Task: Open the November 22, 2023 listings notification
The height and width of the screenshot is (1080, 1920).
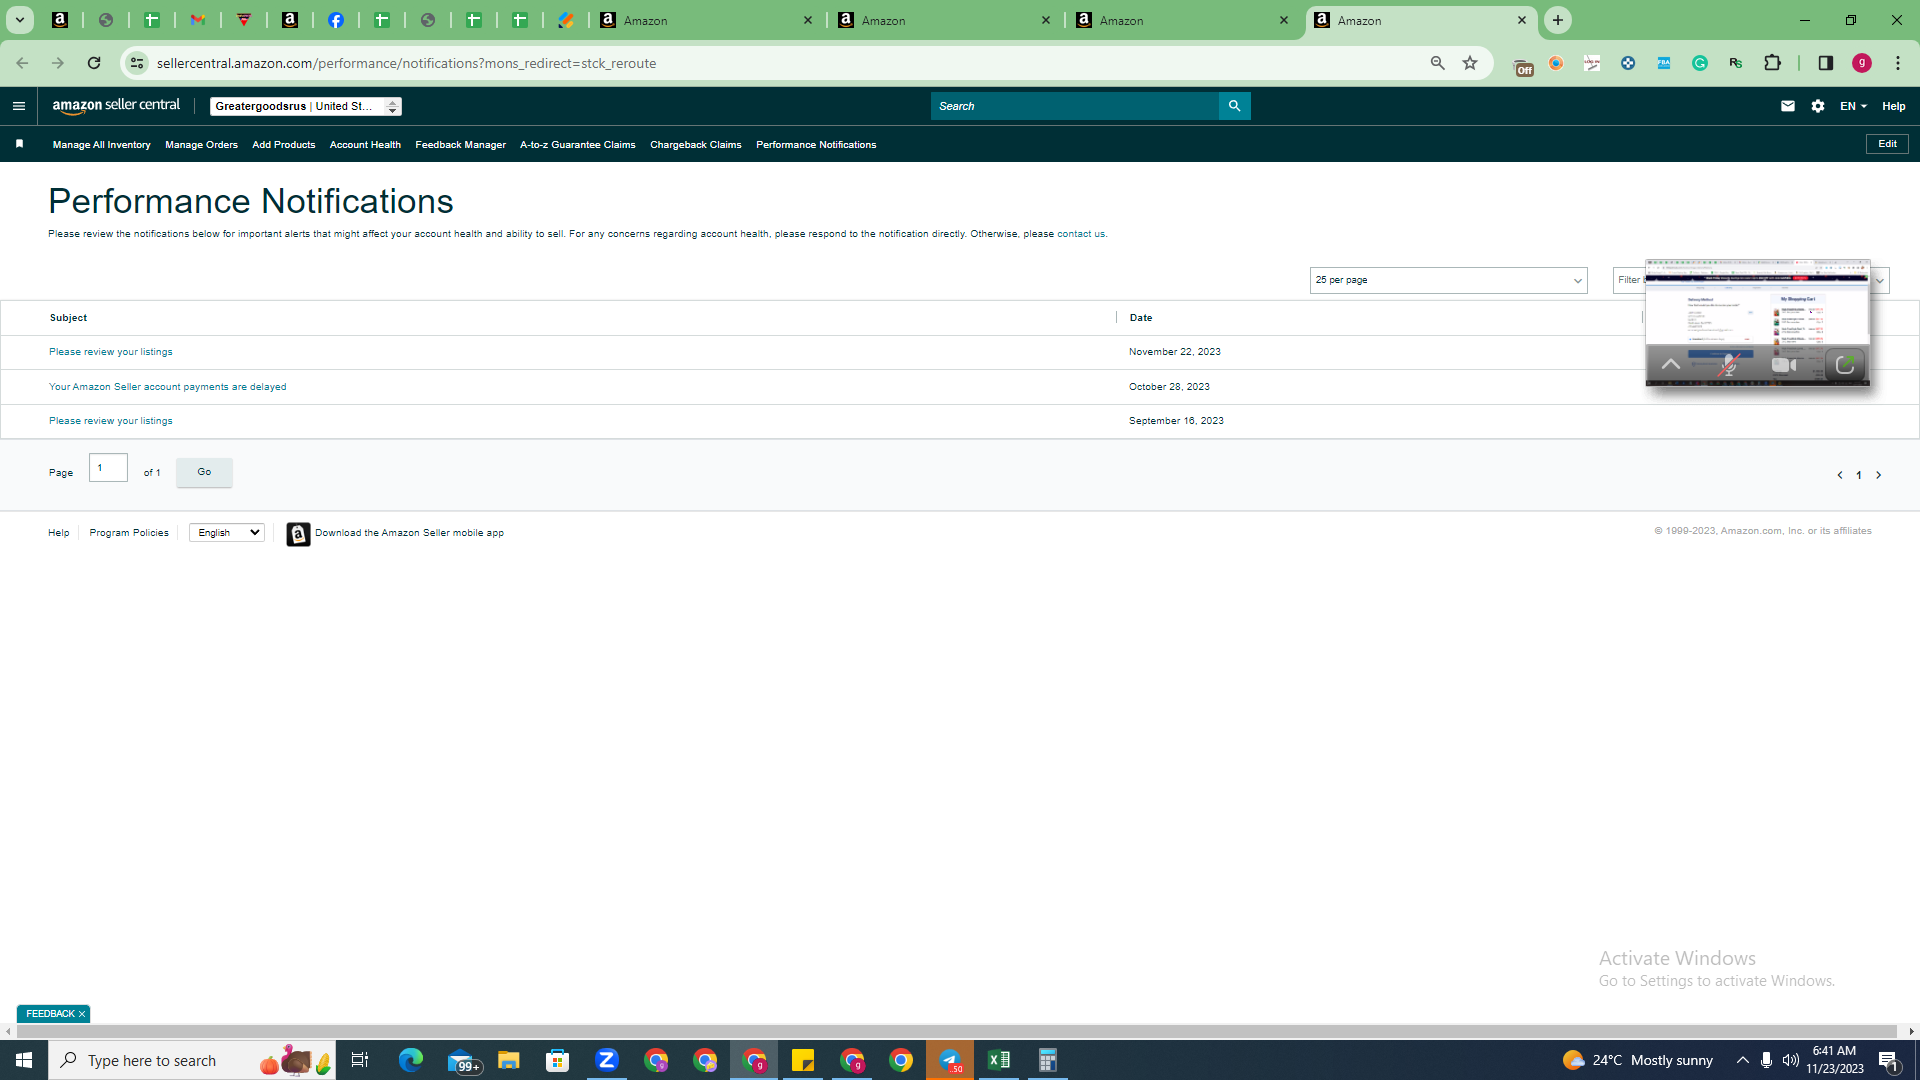Action: [110, 352]
